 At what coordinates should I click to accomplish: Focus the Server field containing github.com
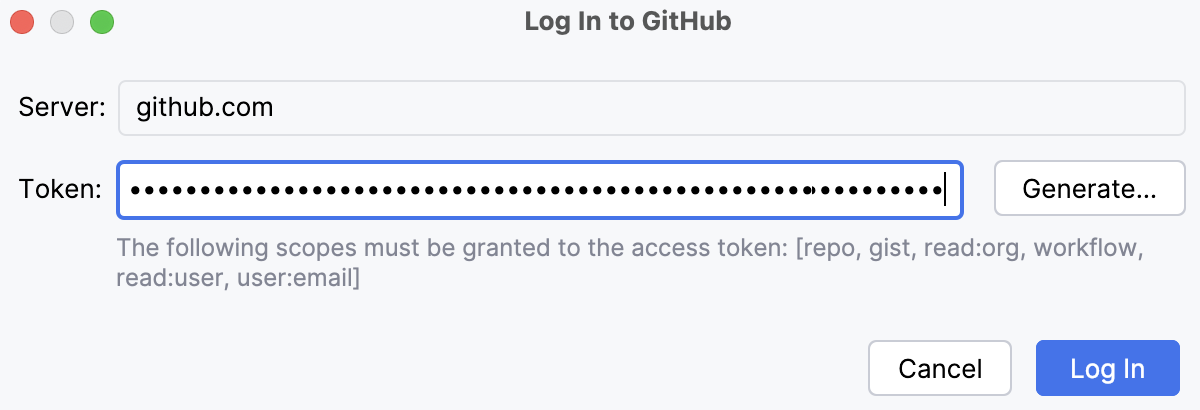pos(650,107)
